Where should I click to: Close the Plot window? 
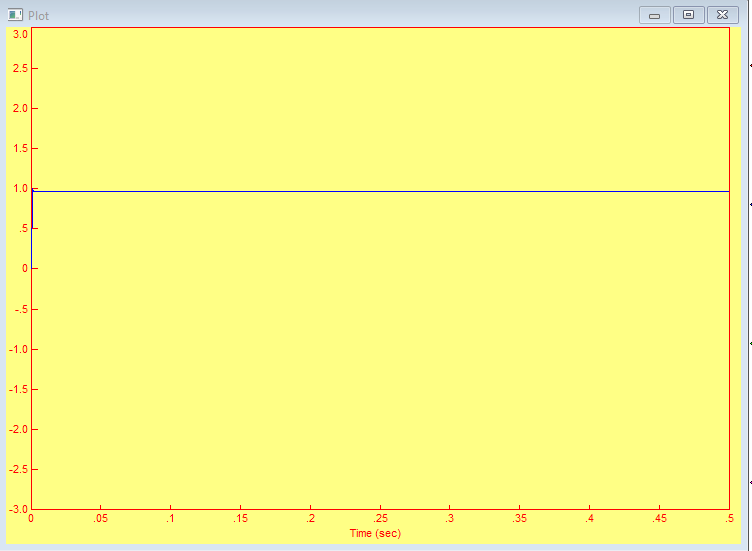[x=722, y=15]
